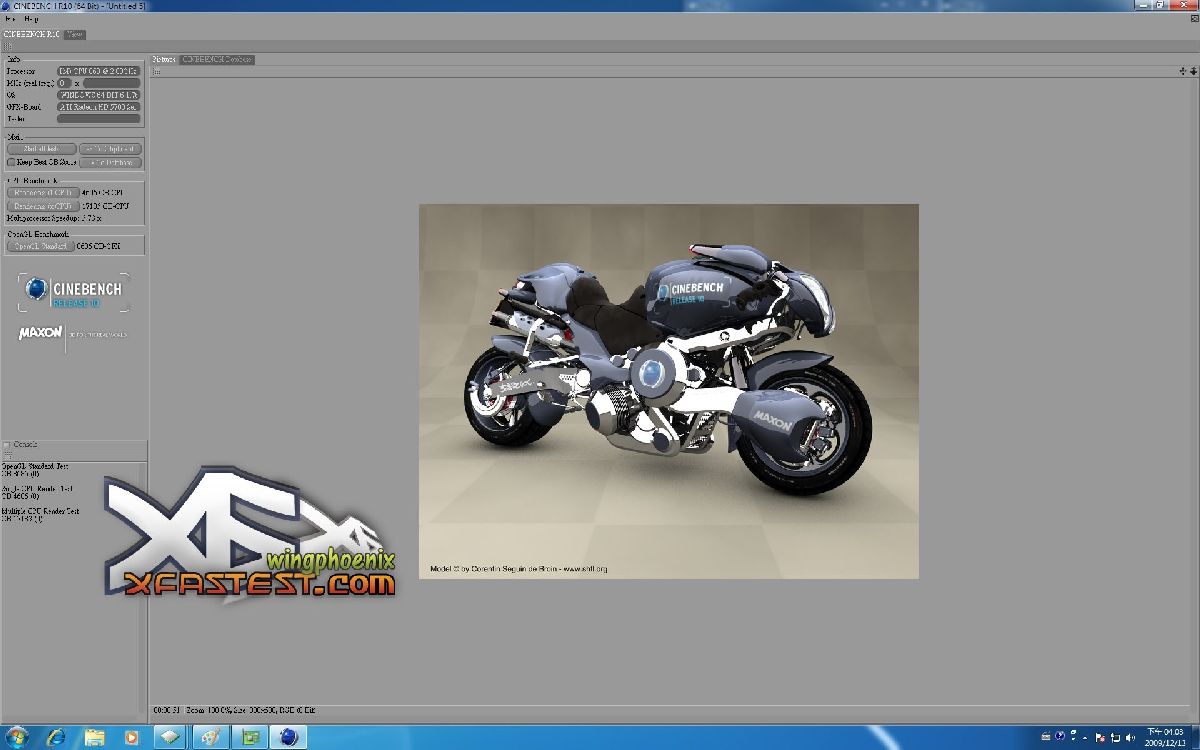Screen dimensions: 1200x750
Task: Switch to the CINEBENCH R10 tab
Action: pos(32,34)
